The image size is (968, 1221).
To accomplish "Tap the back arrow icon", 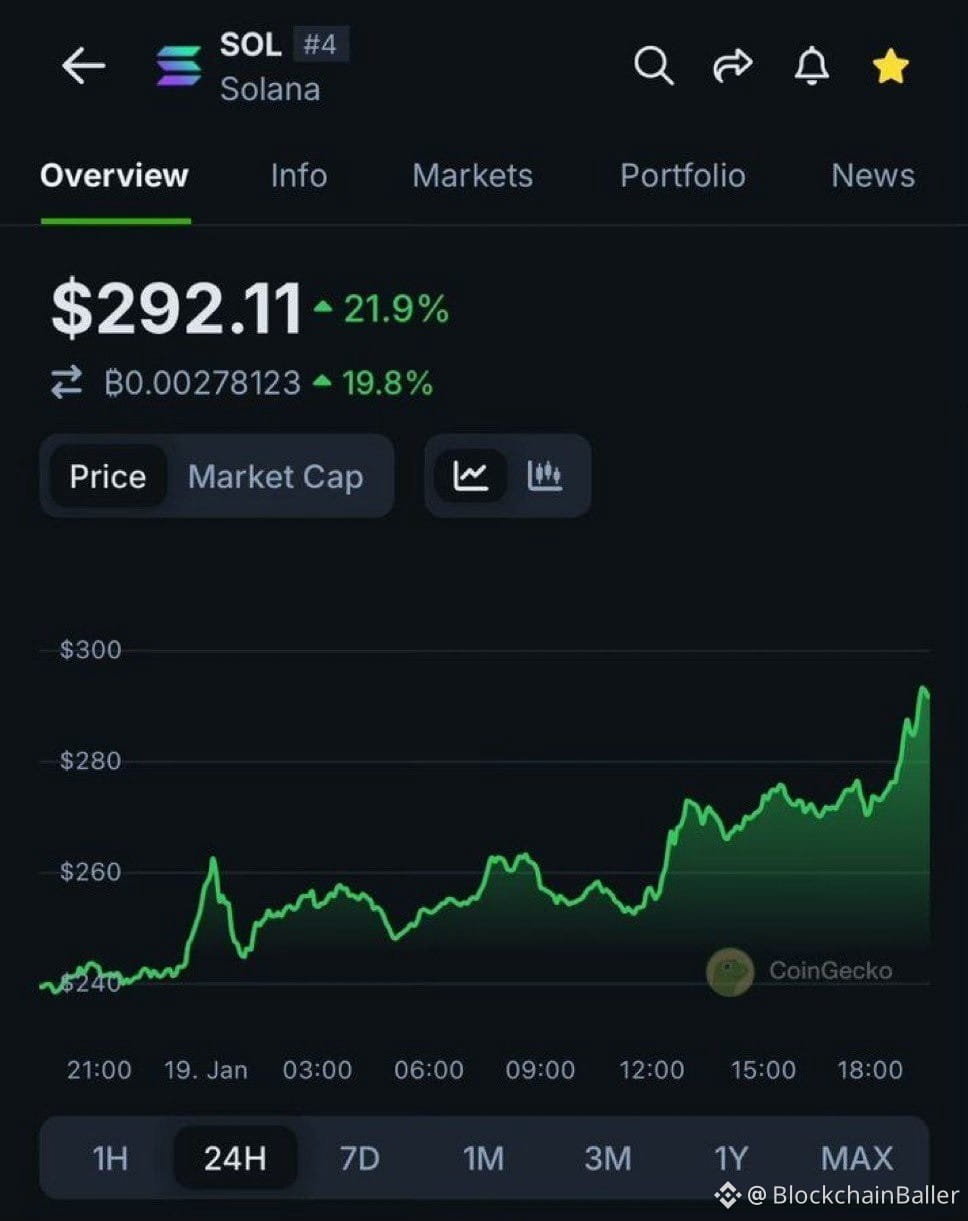I will (83, 67).
